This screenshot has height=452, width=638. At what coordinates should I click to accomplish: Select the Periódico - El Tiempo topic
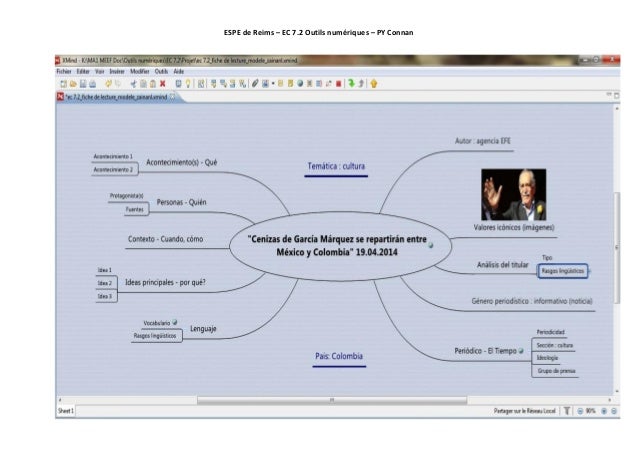tap(485, 351)
